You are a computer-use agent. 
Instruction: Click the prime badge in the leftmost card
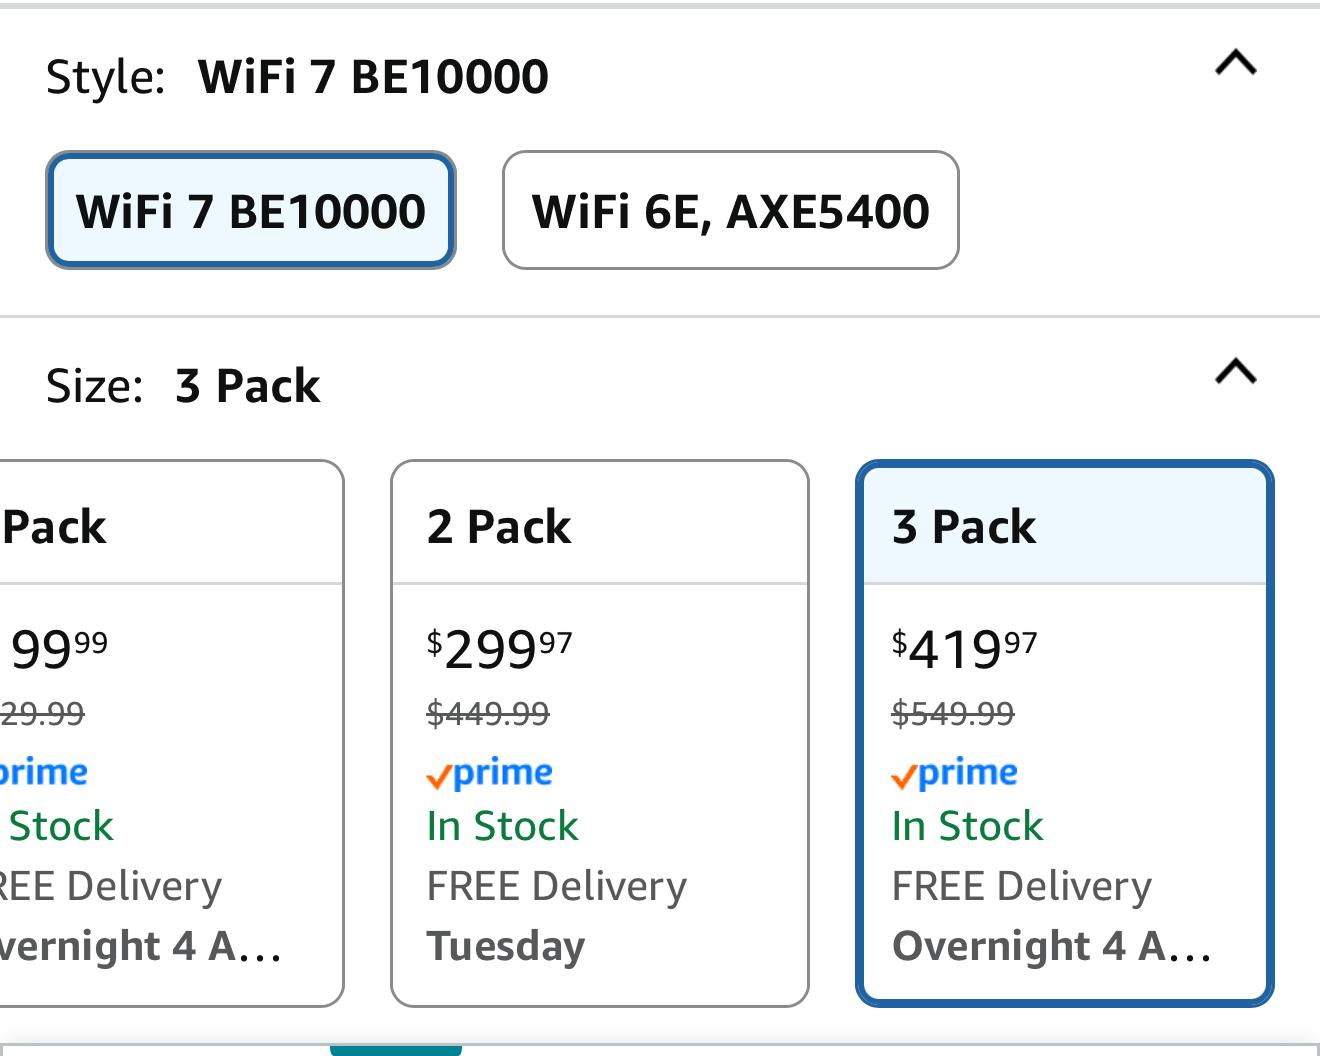tap(43, 773)
